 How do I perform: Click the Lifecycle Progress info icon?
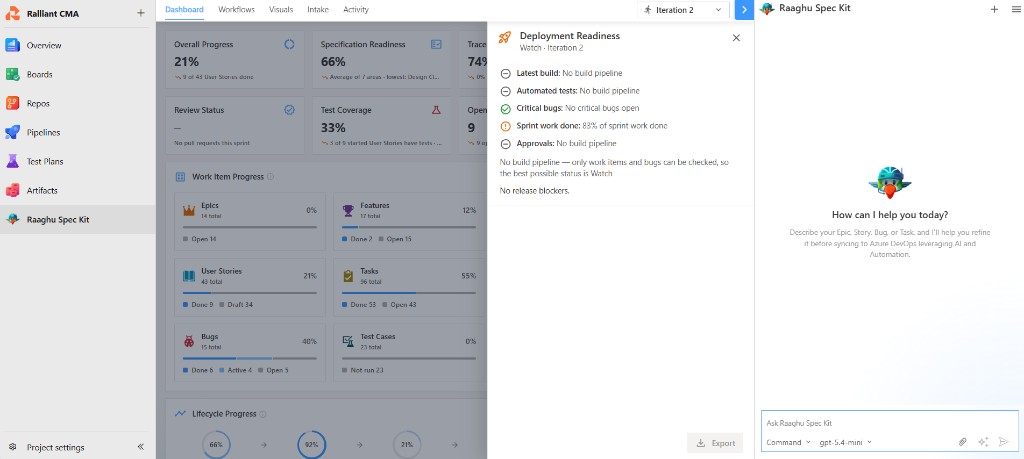[x=263, y=414]
